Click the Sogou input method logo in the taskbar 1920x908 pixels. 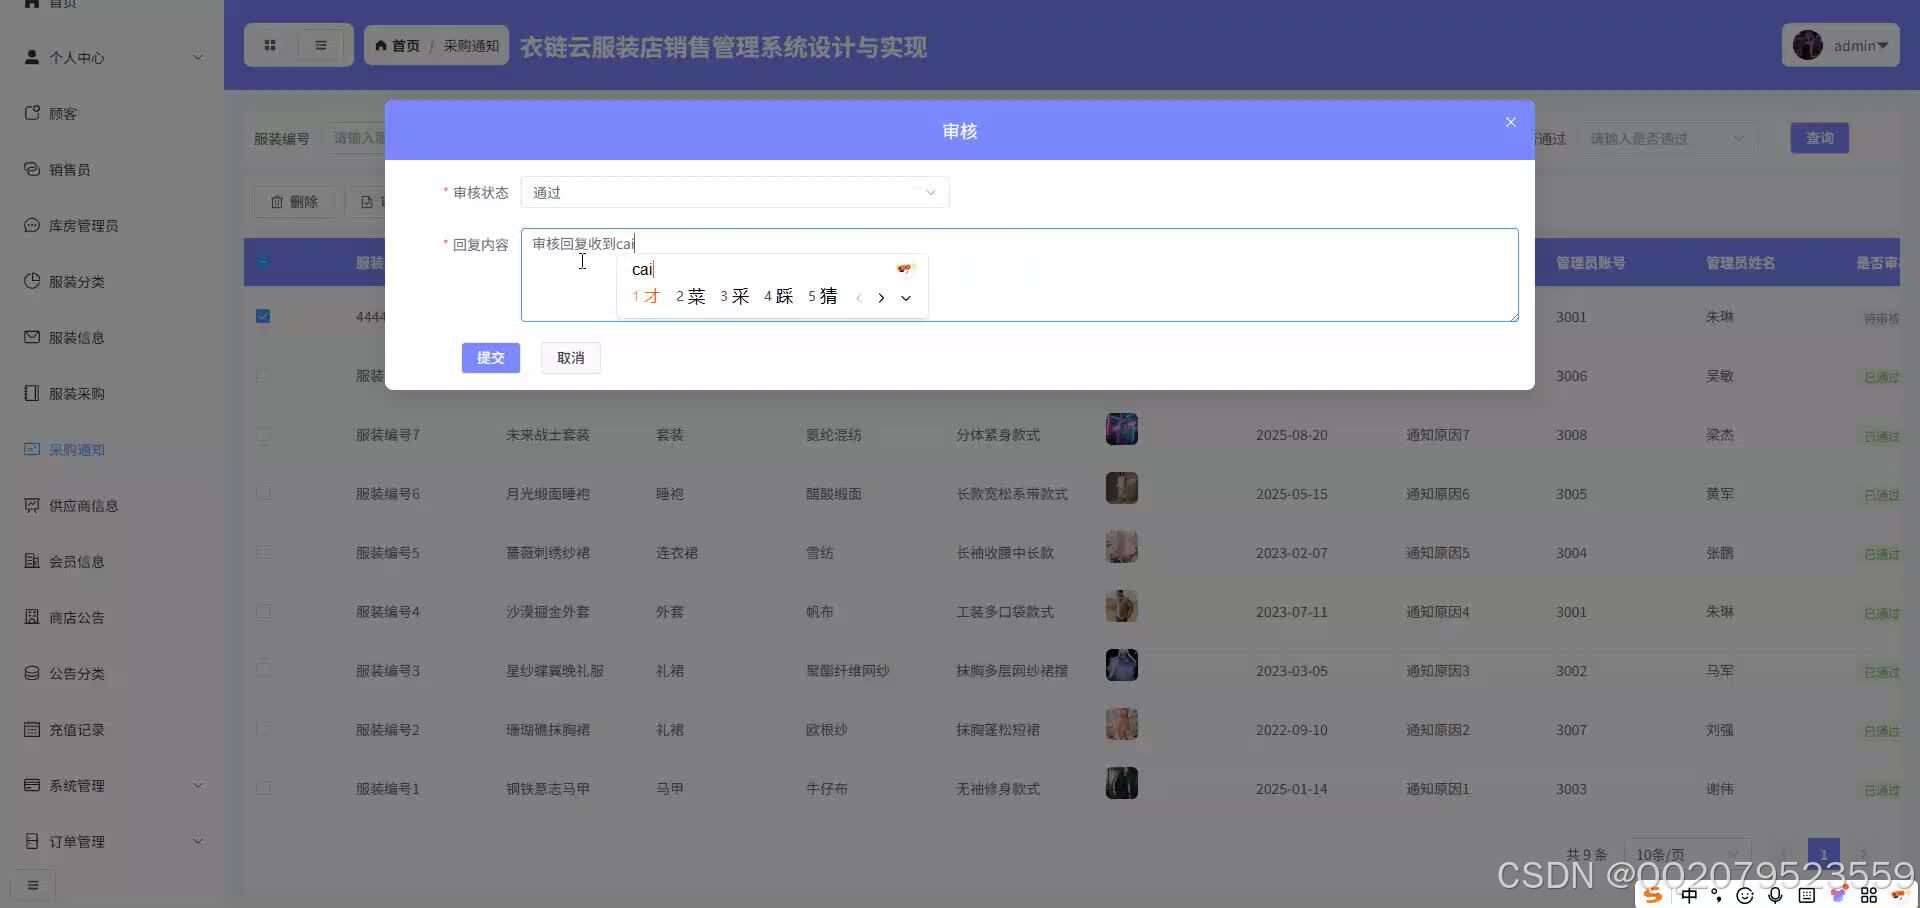click(x=1653, y=895)
